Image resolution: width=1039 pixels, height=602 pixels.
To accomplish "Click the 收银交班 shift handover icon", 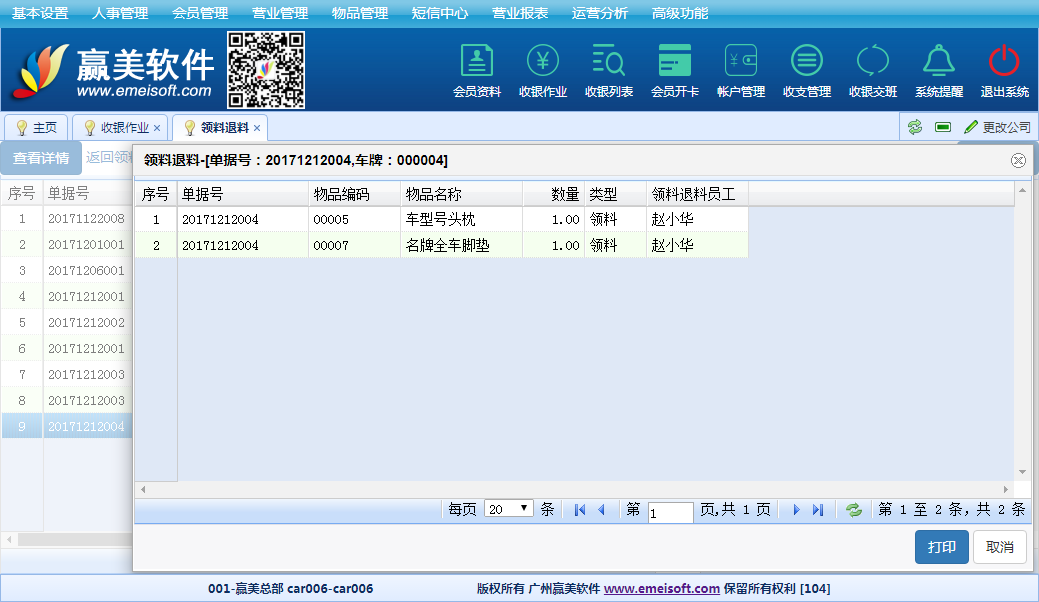I will tap(872, 62).
